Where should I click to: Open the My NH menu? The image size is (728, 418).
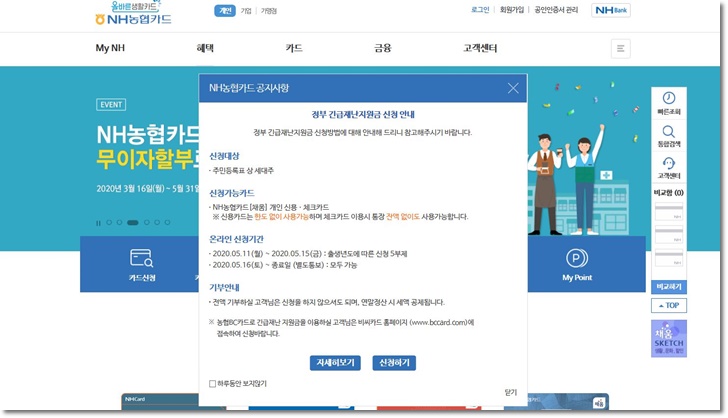click(110, 48)
